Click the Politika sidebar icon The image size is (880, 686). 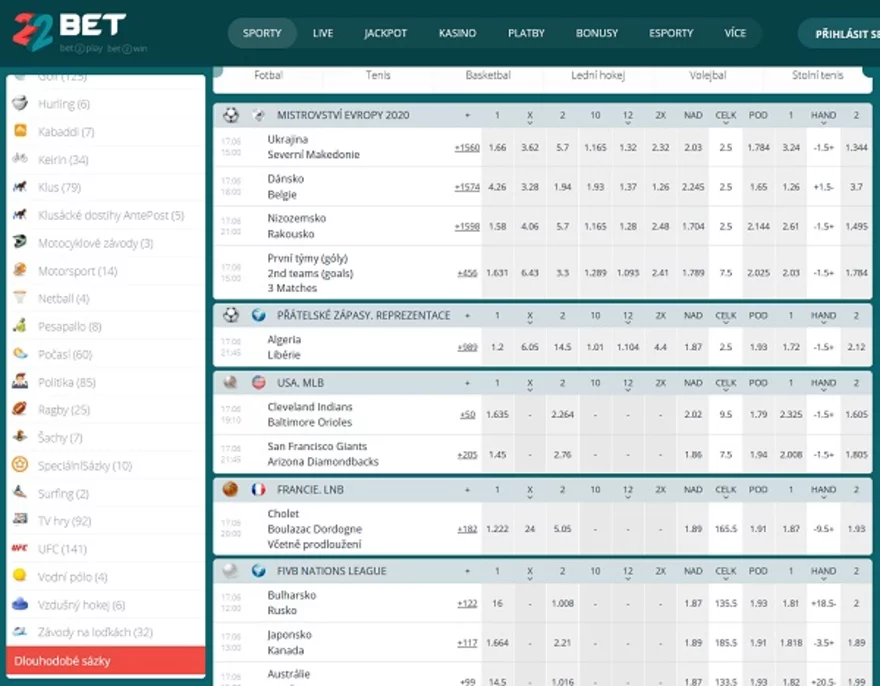tap(19, 382)
